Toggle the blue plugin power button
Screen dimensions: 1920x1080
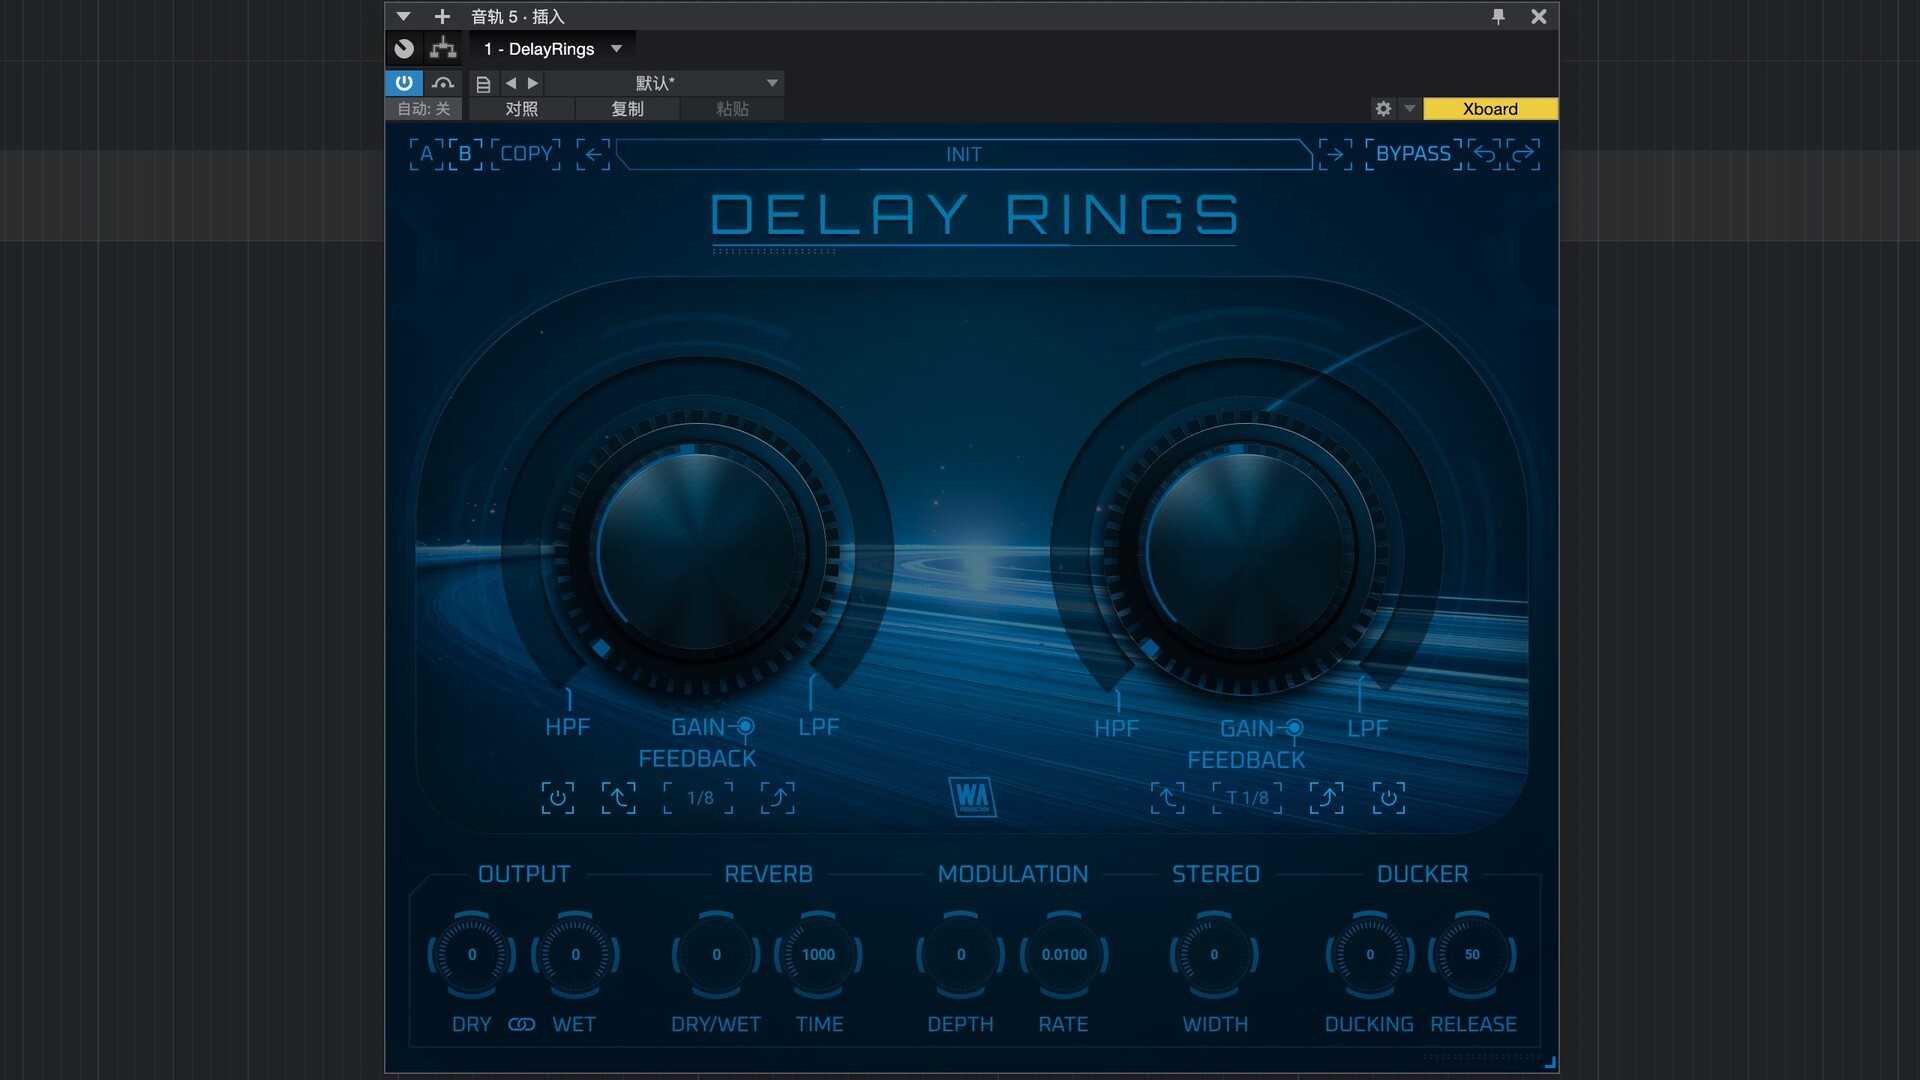(x=404, y=83)
